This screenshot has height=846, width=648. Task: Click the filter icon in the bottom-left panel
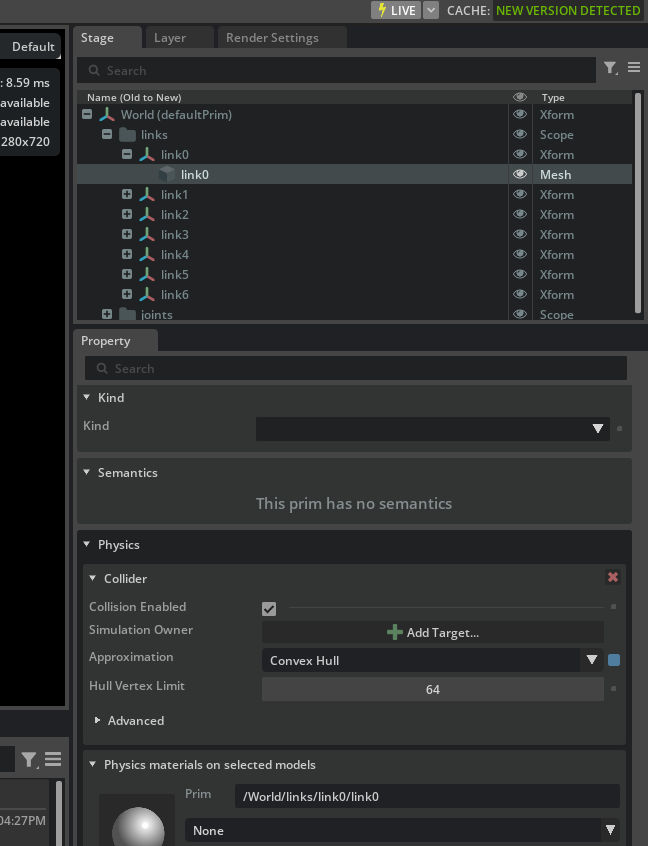coord(29,760)
